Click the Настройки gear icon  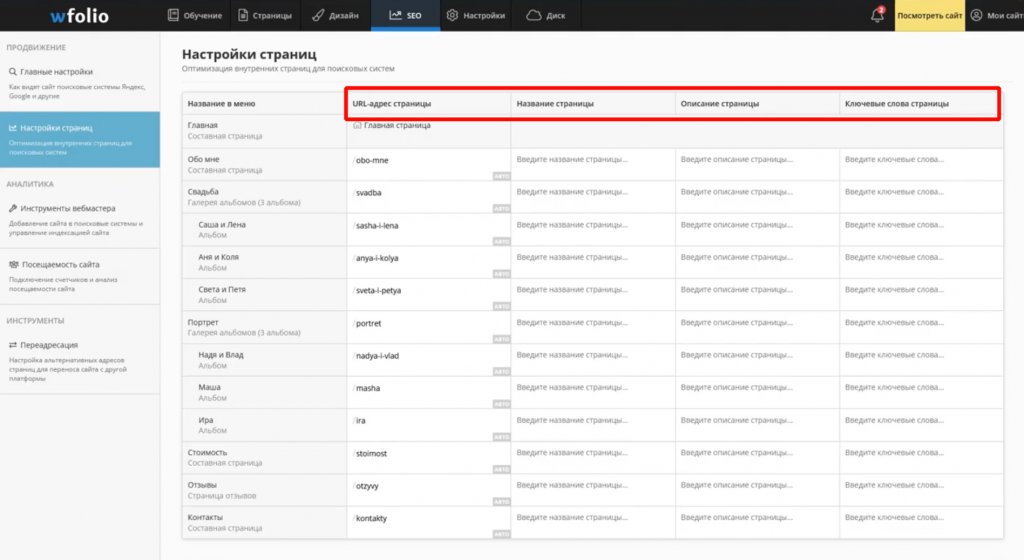452,15
